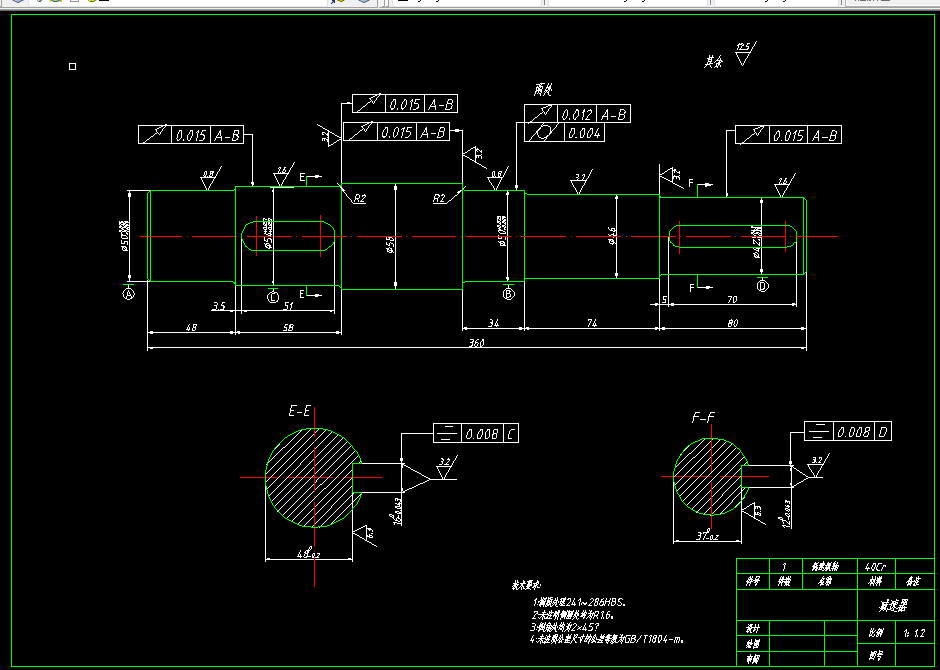Select the overall length dimension 360
This screenshot has height=670, width=940.
pyautogui.click(x=477, y=343)
